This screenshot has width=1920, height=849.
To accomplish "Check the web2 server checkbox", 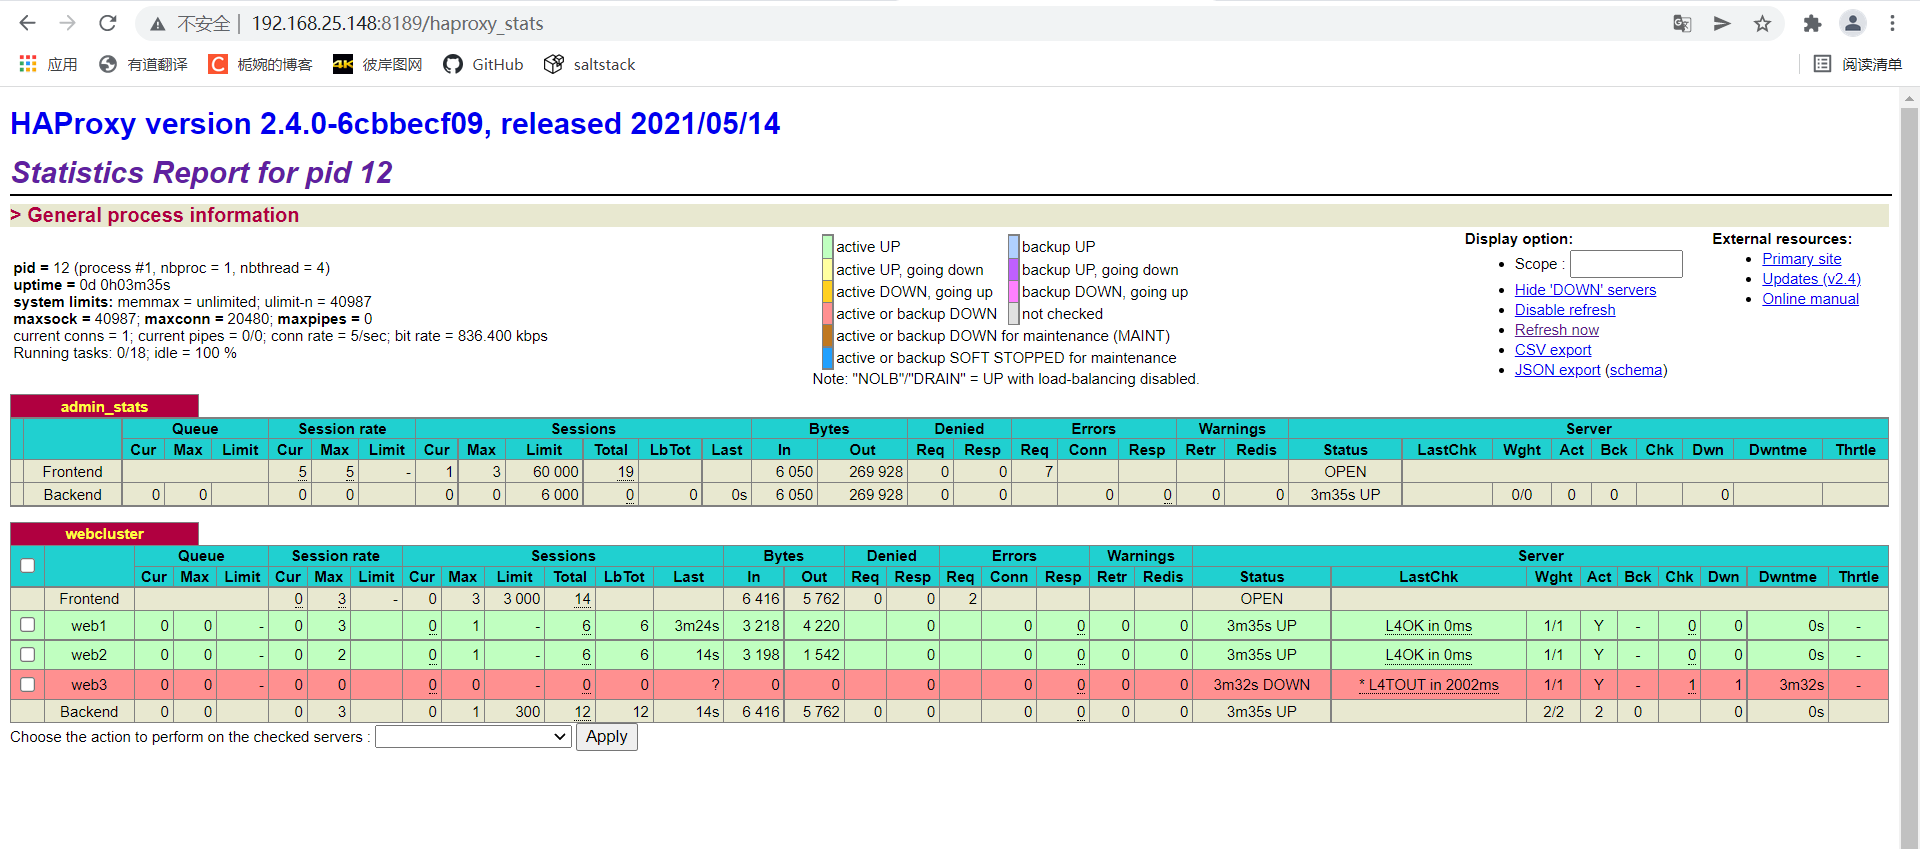I will (x=28, y=654).
